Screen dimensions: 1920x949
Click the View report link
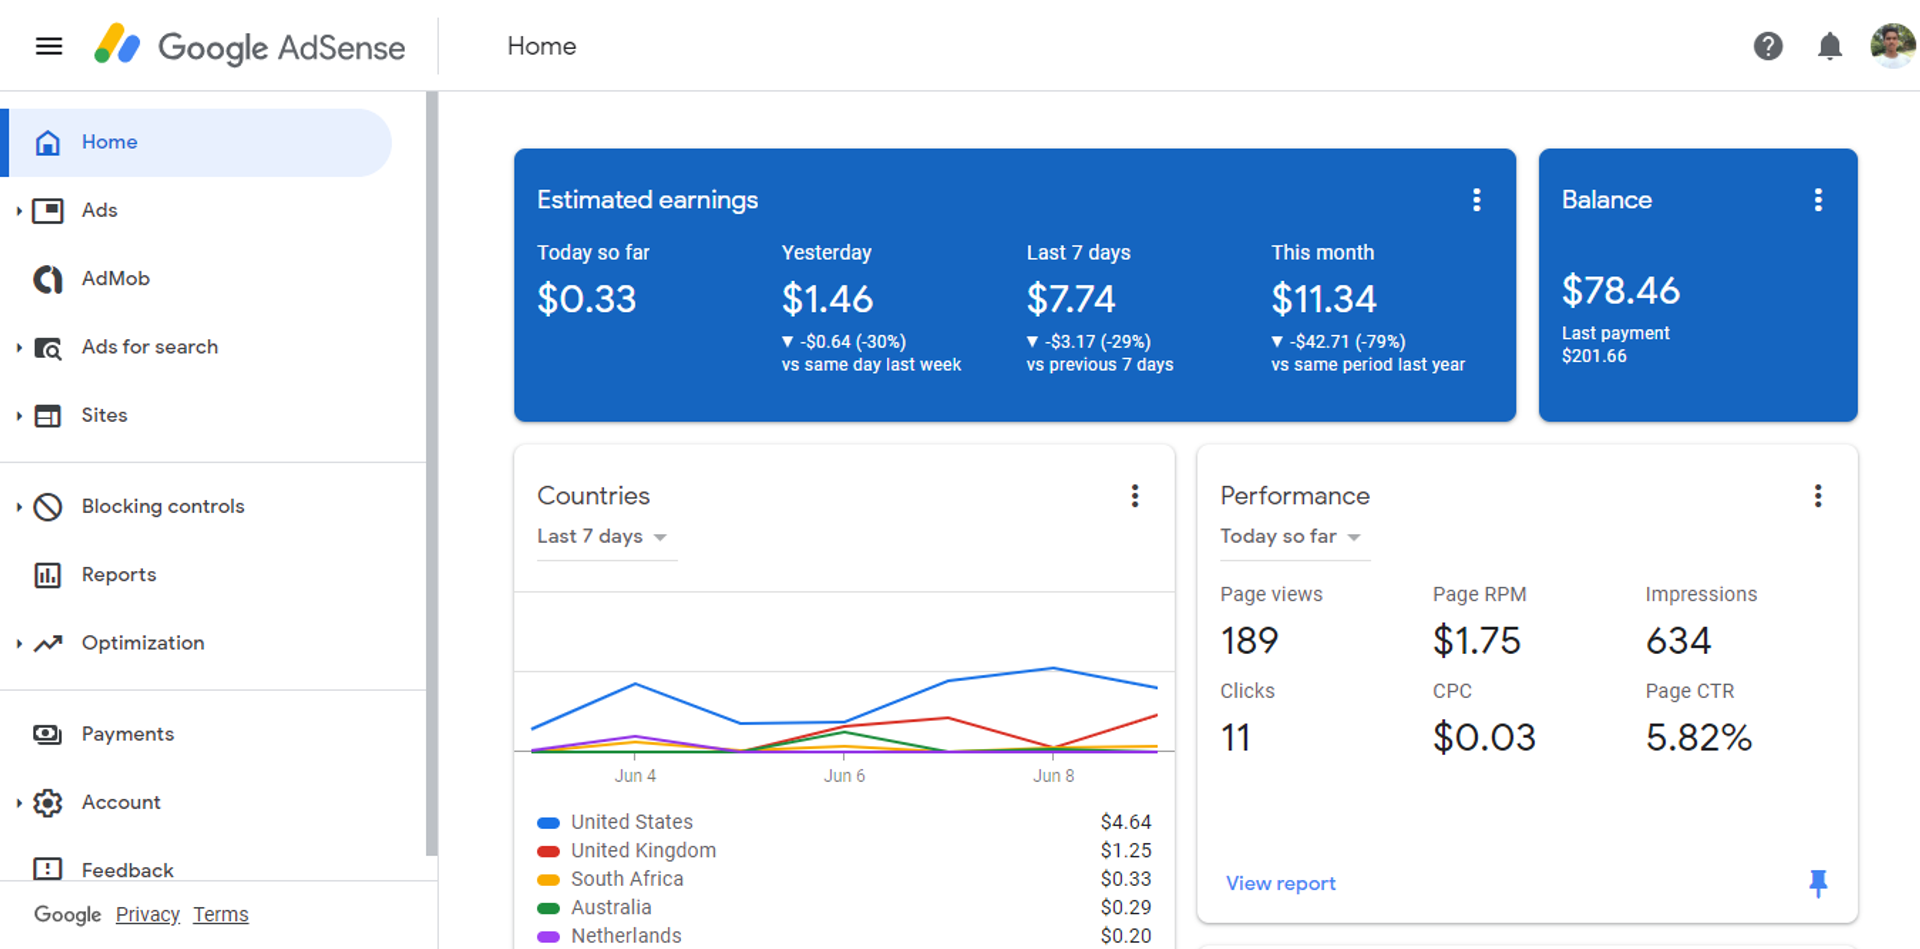(x=1280, y=883)
